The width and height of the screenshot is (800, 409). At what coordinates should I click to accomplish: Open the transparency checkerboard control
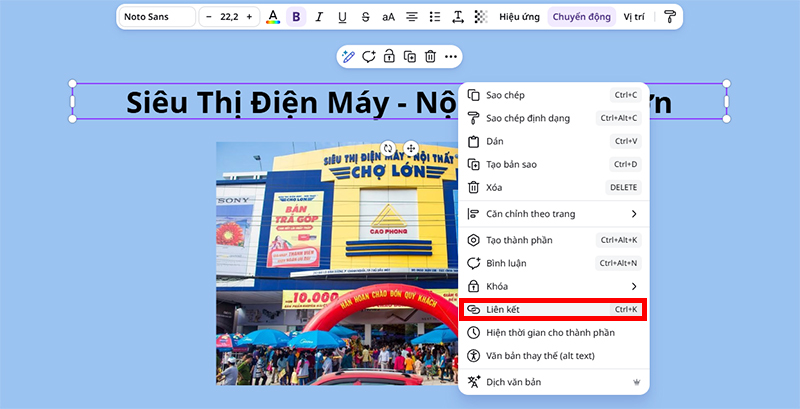481,17
